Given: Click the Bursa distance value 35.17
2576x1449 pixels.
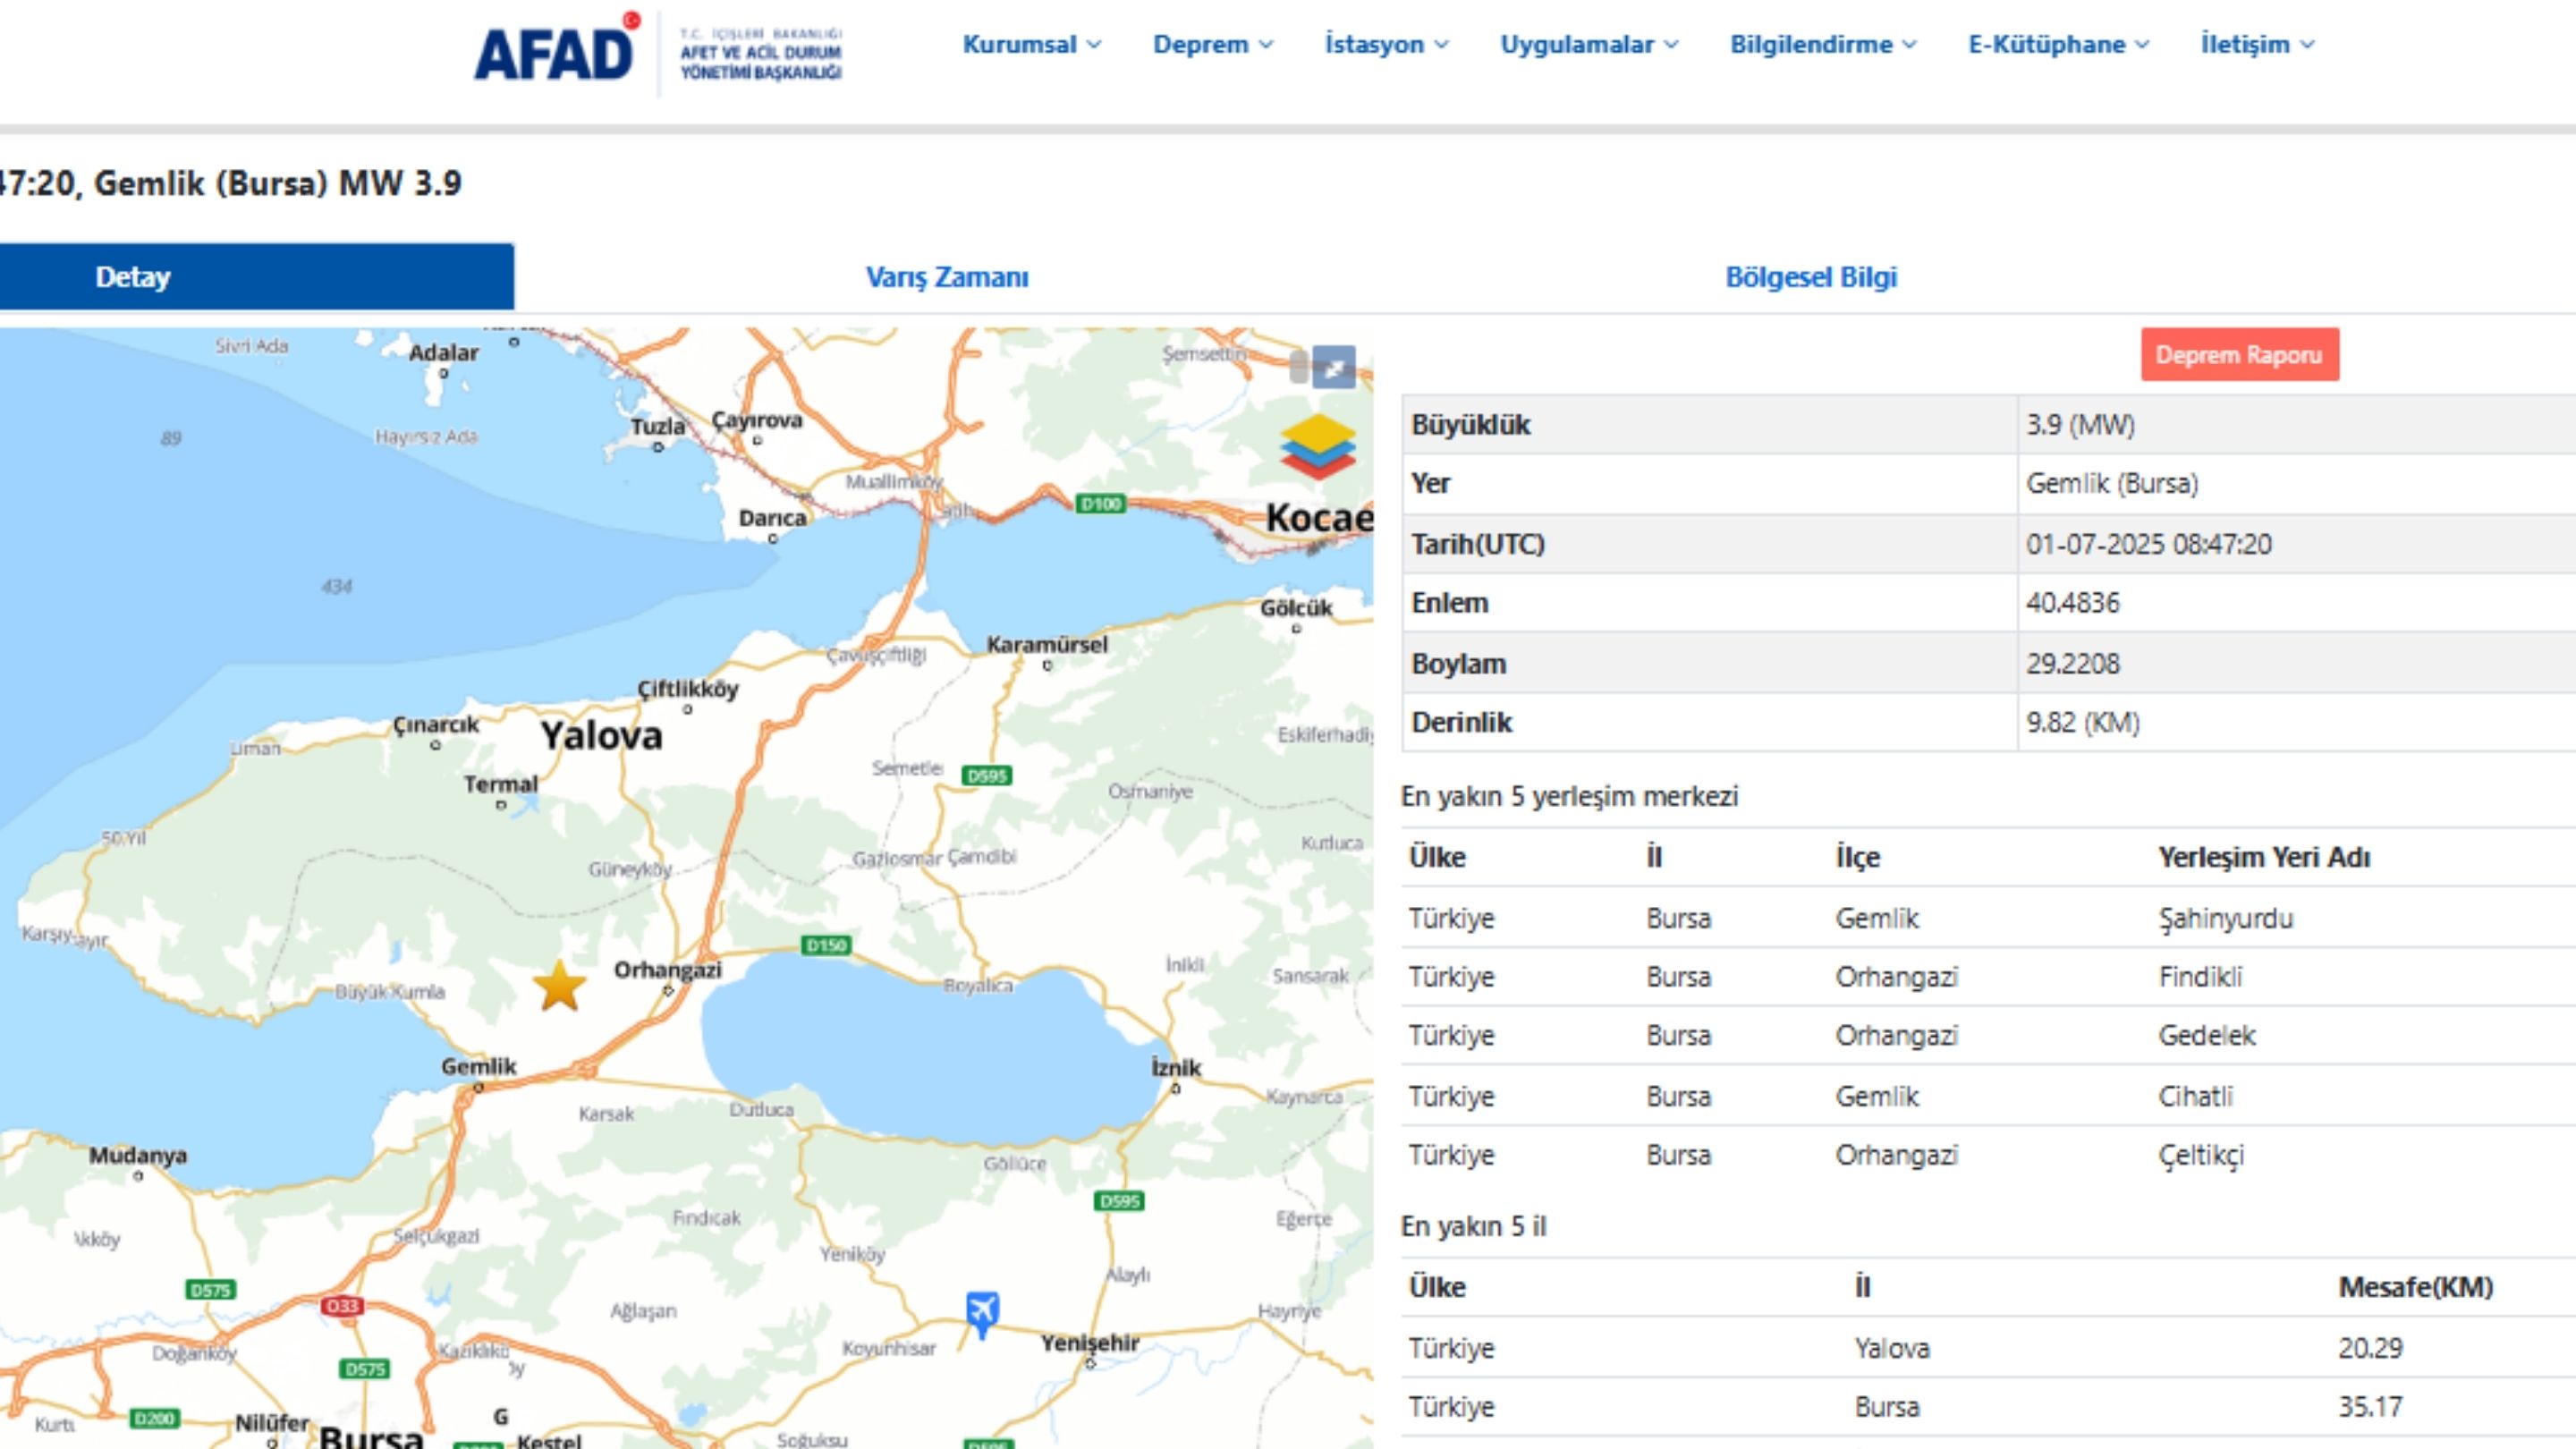Looking at the screenshot, I should point(2370,1407).
